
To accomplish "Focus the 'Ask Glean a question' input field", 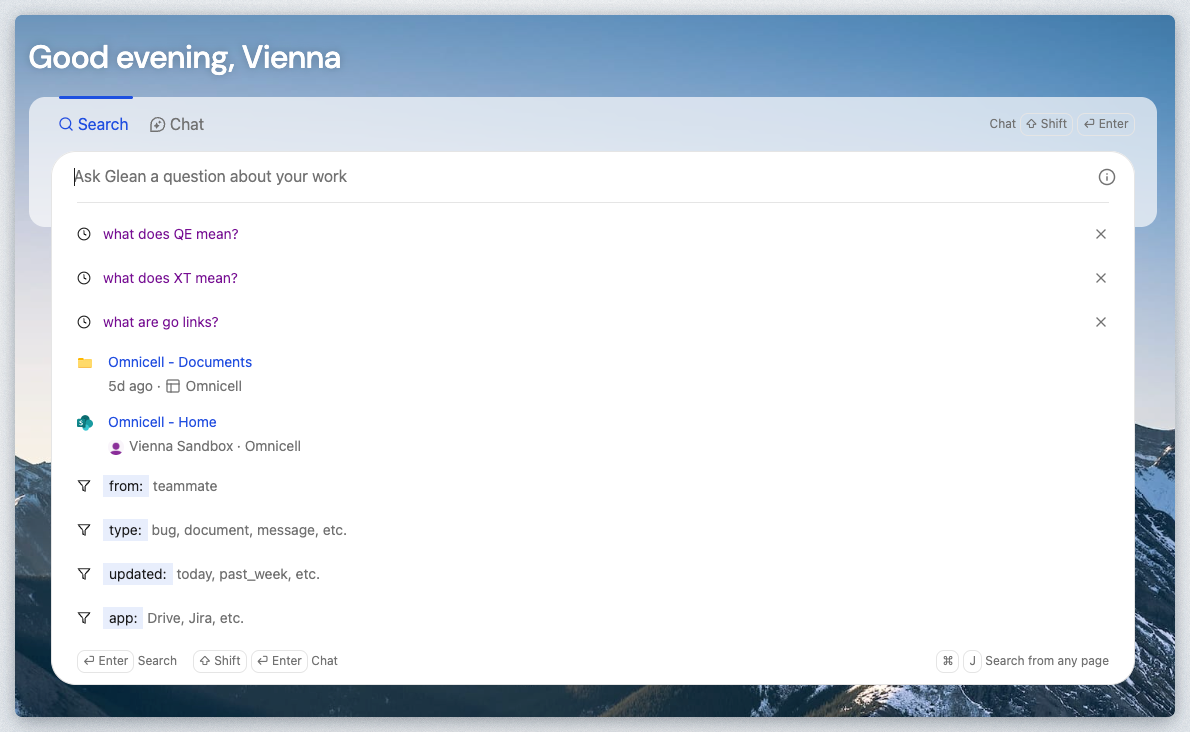I will pyautogui.click(x=580, y=177).
